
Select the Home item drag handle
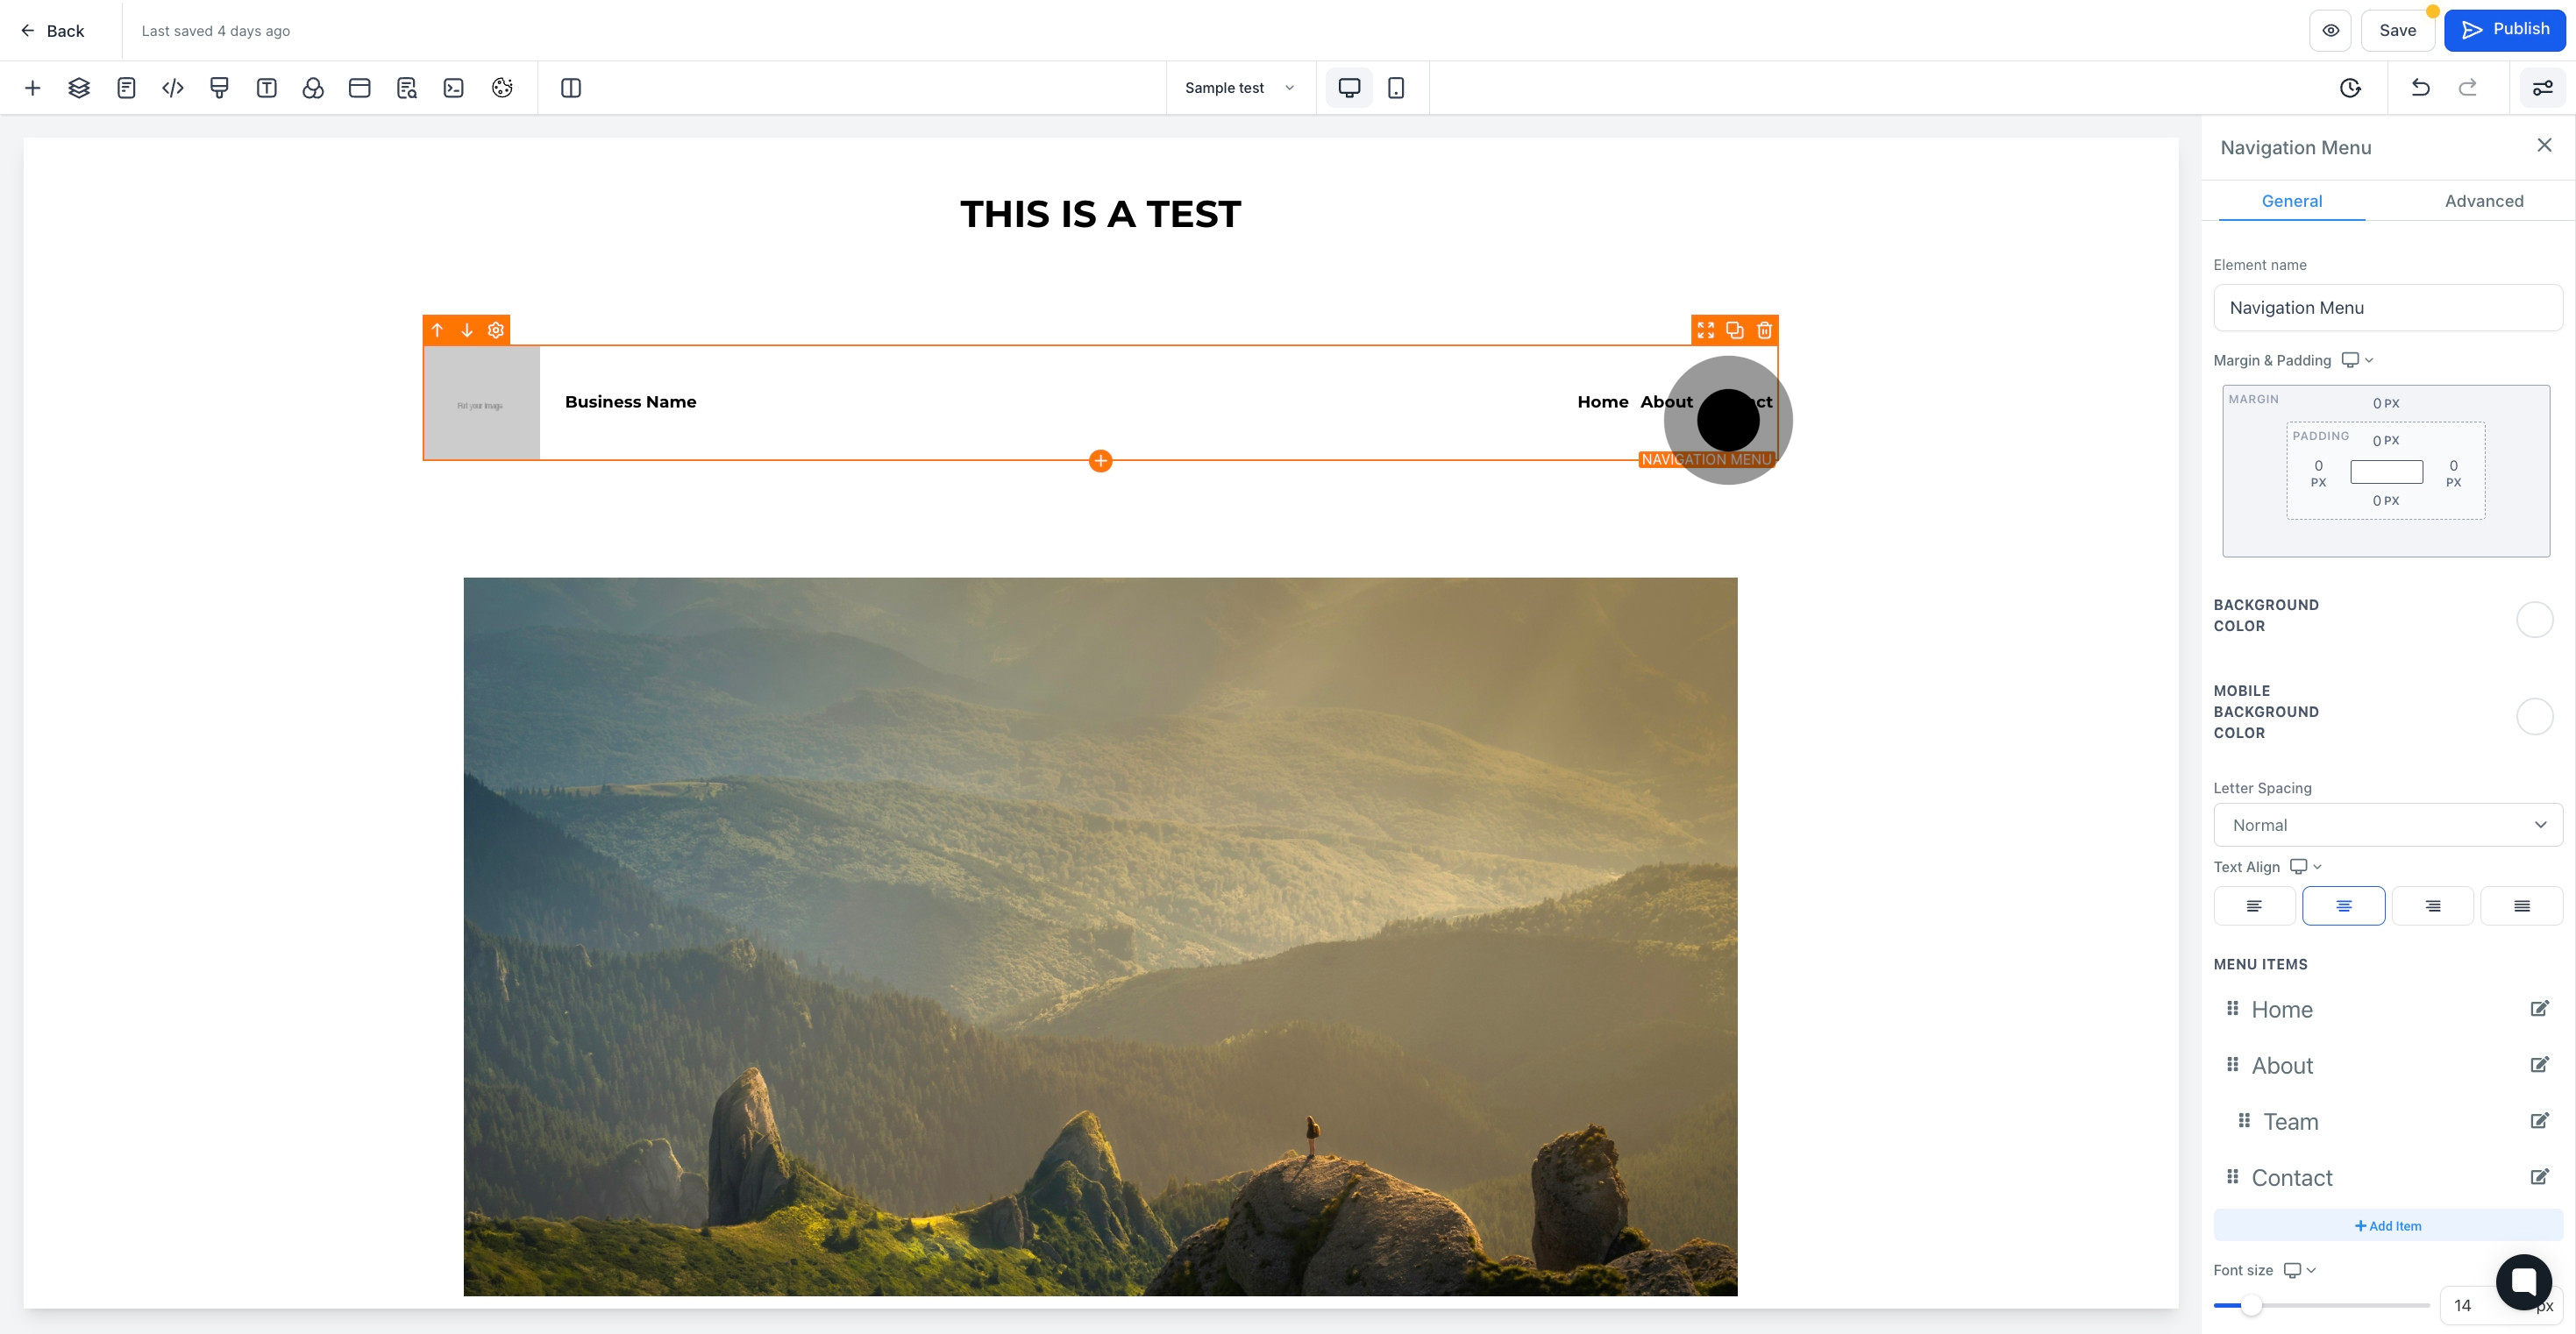pos(2232,1008)
